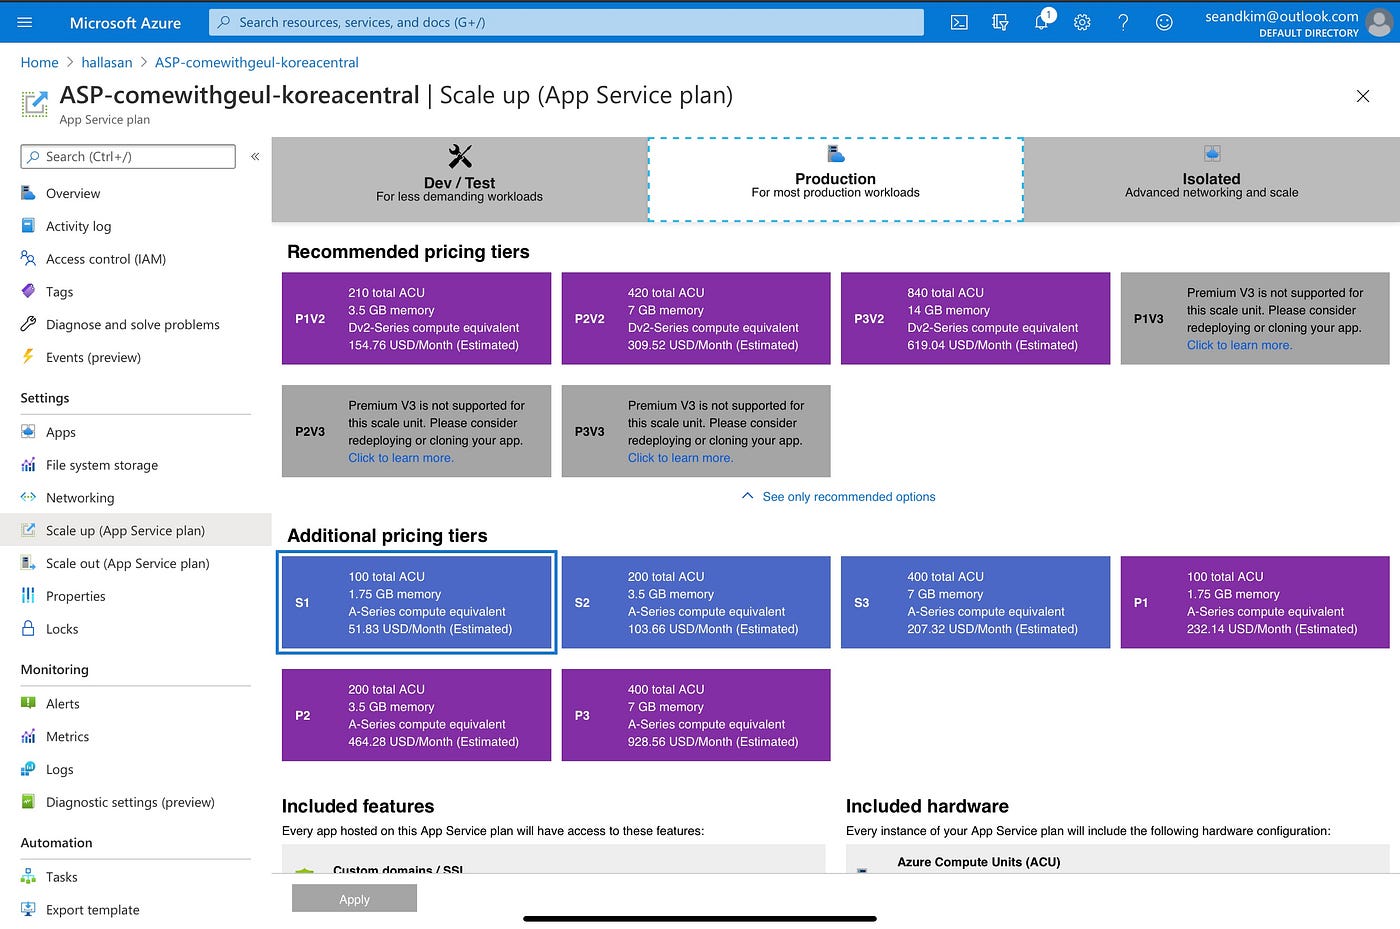The width and height of the screenshot is (1400, 929).
Task: Select the P1V2 pricing tier card
Action: (x=416, y=318)
